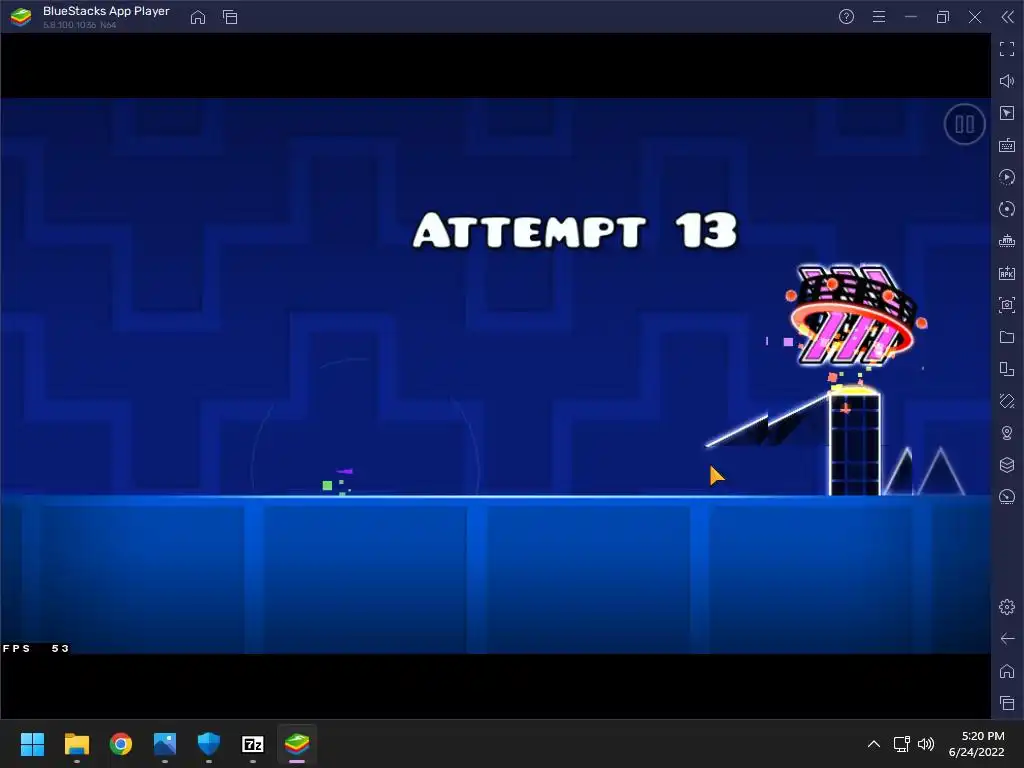Viewport: 1024px width, 768px height.
Task: Open the macro recorder play icon
Action: coord(1007,177)
